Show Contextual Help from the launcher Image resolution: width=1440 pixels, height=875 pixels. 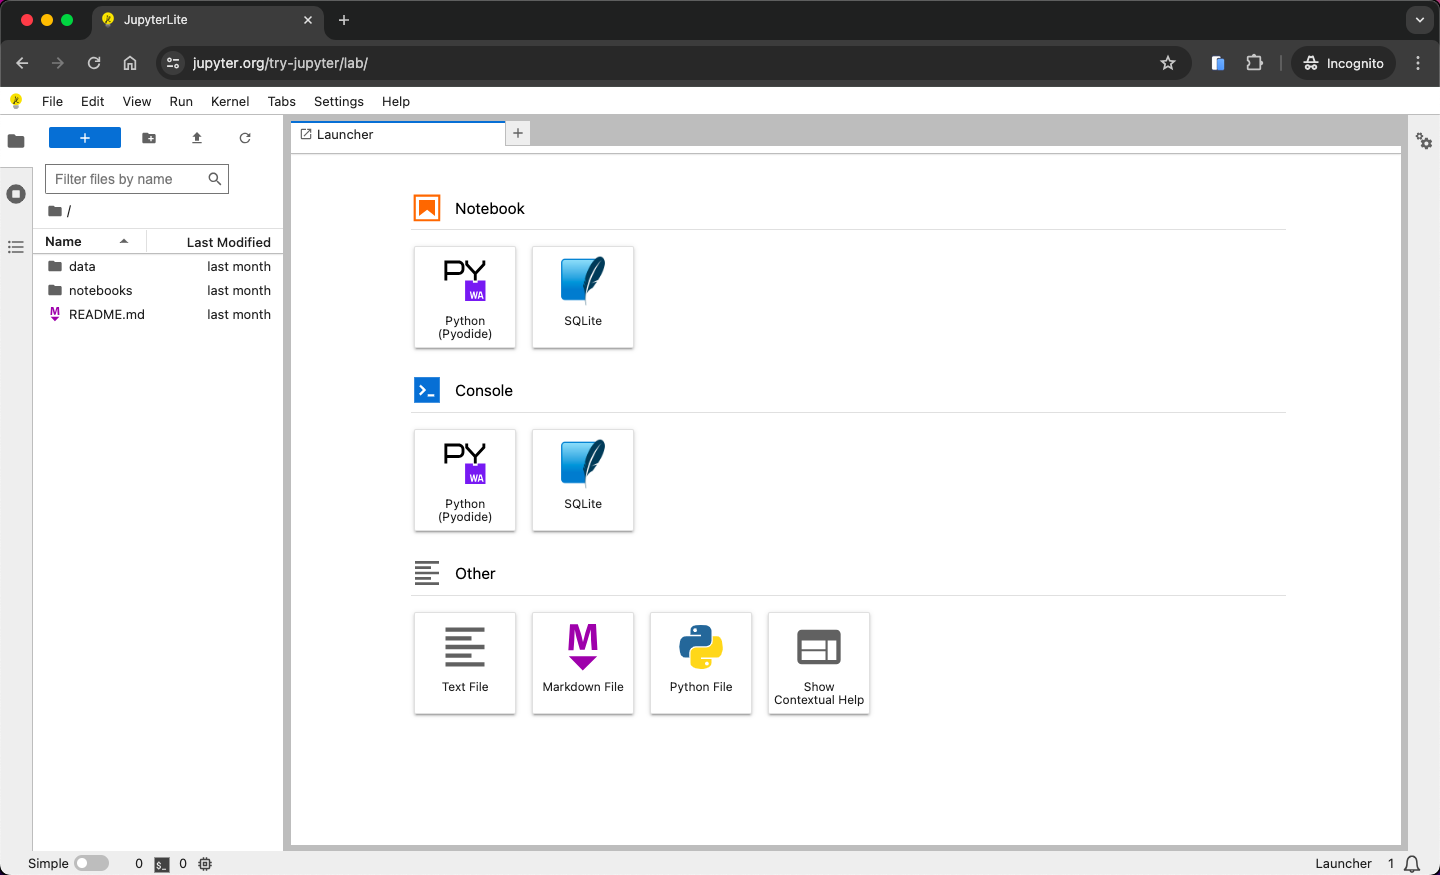[x=819, y=663]
